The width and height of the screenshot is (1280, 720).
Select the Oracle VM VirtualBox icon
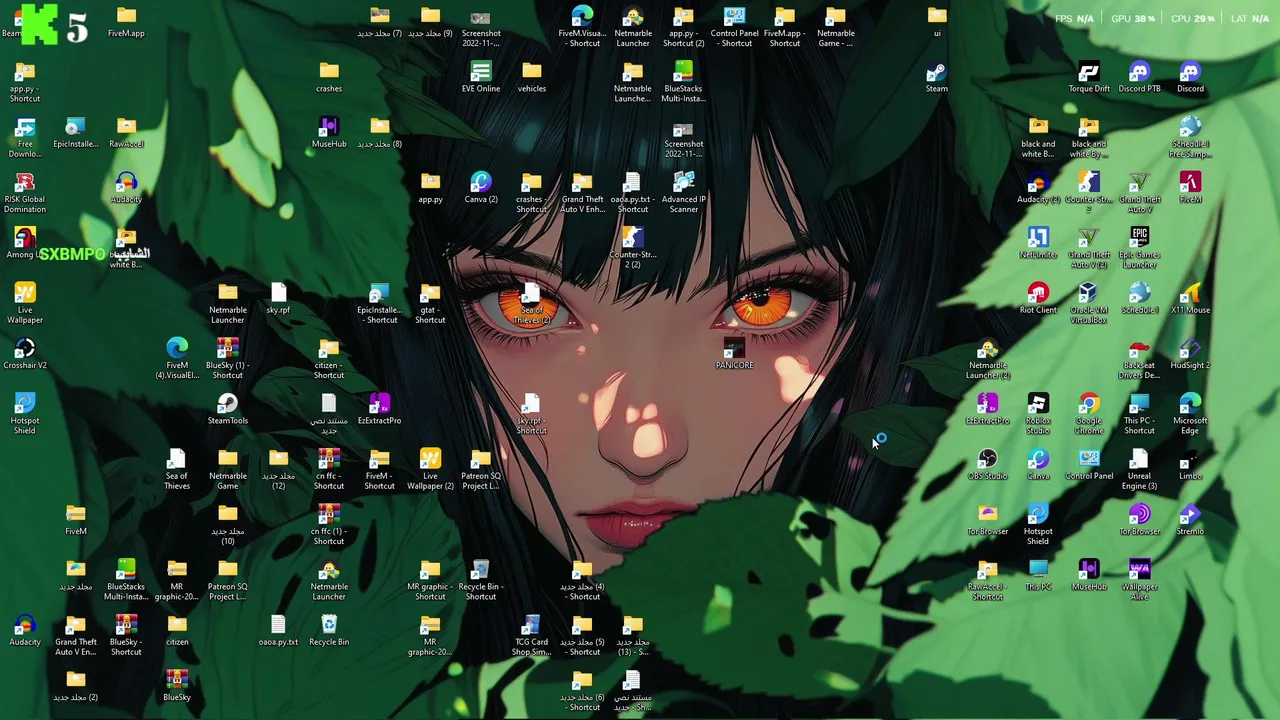point(1088,303)
